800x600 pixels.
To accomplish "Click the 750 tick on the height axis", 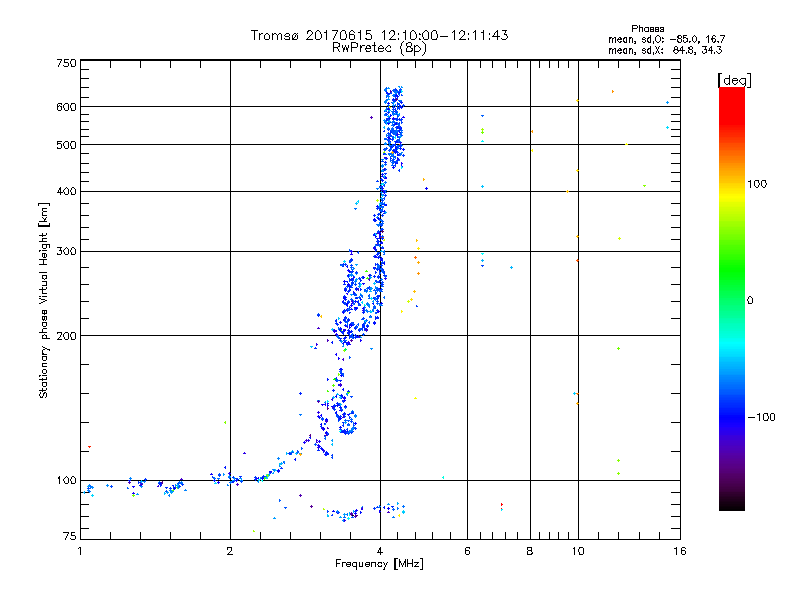I will click(66, 63).
